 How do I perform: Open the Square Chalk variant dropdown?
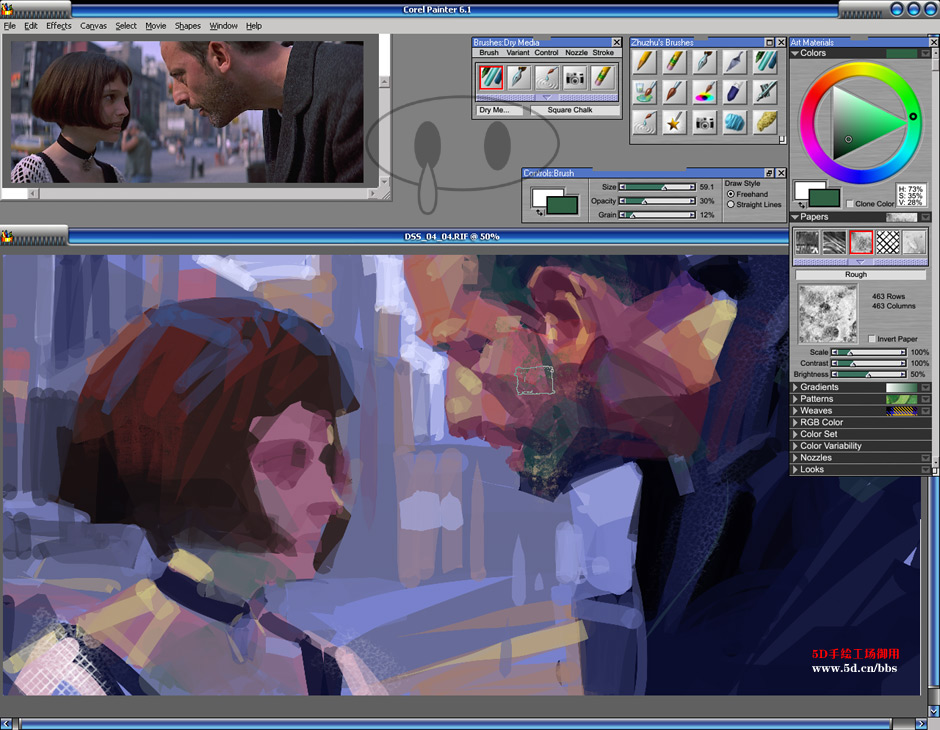coord(574,110)
